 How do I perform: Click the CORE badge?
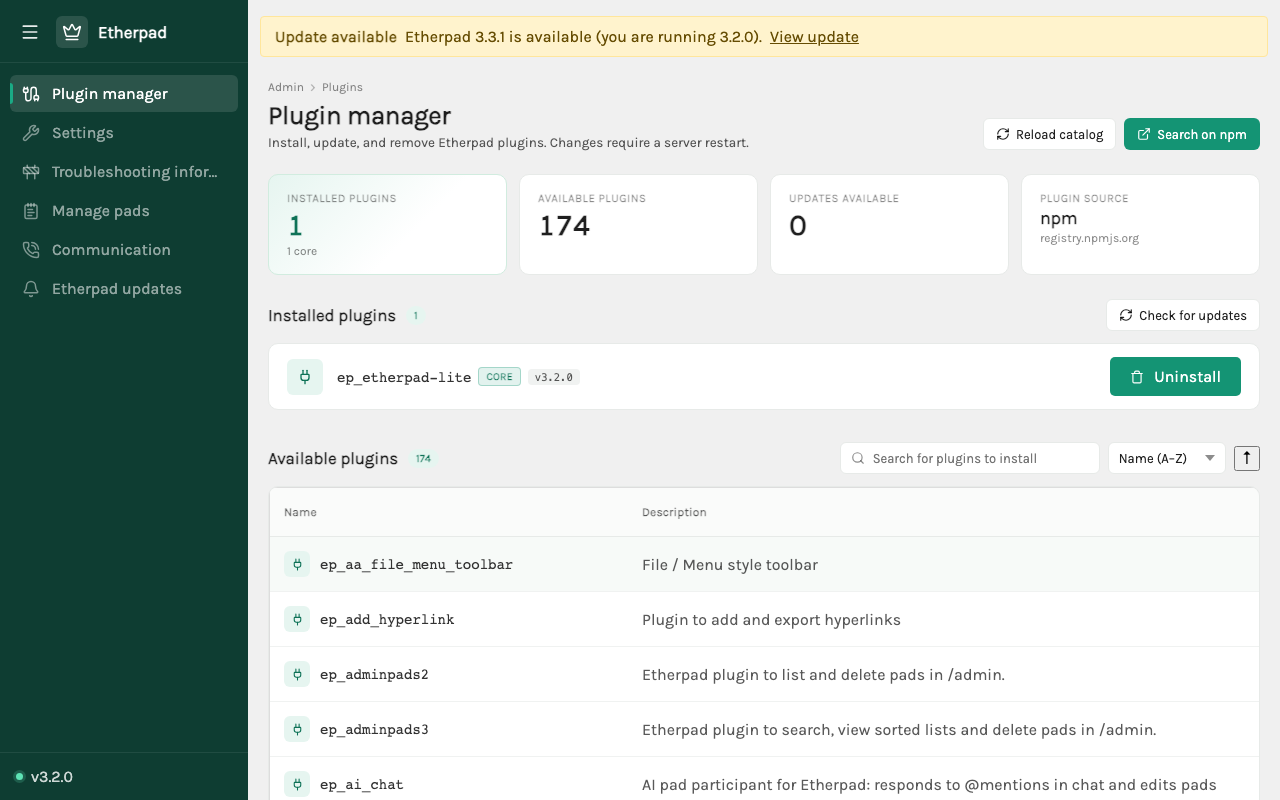tap(499, 377)
